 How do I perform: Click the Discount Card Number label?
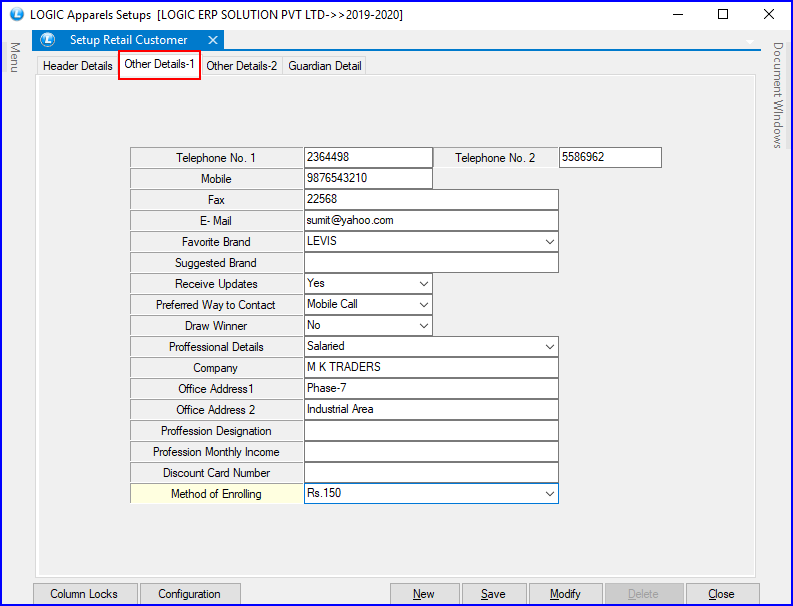(x=216, y=472)
